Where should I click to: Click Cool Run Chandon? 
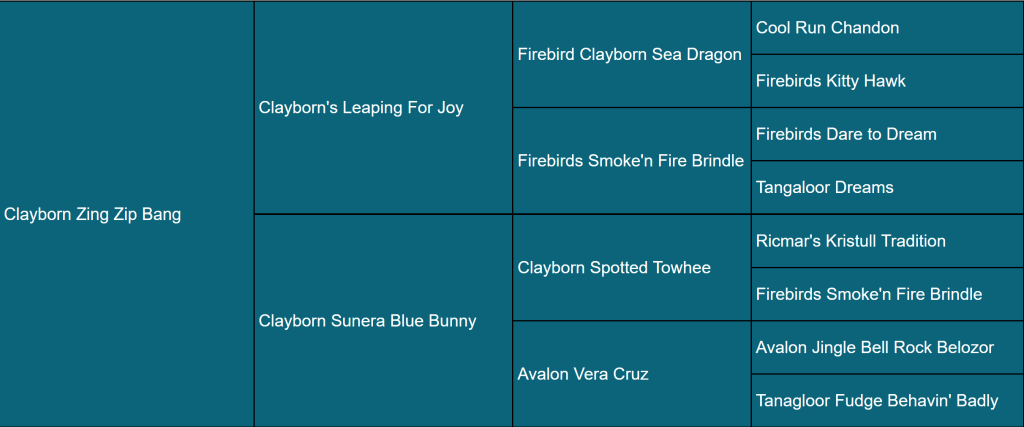(x=827, y=28)
